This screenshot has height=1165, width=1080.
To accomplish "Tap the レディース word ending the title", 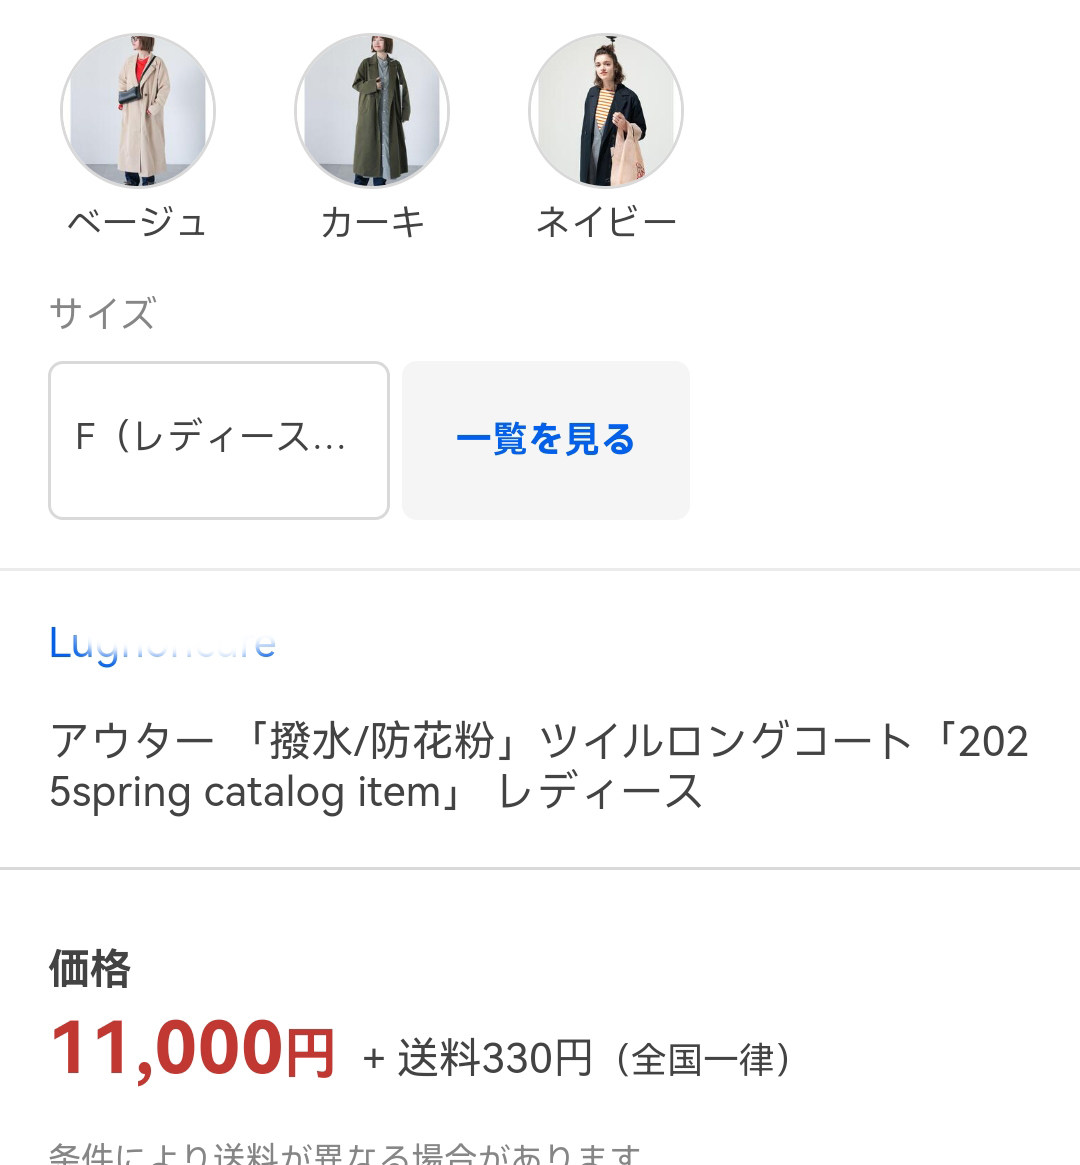I will coord(600,792).
